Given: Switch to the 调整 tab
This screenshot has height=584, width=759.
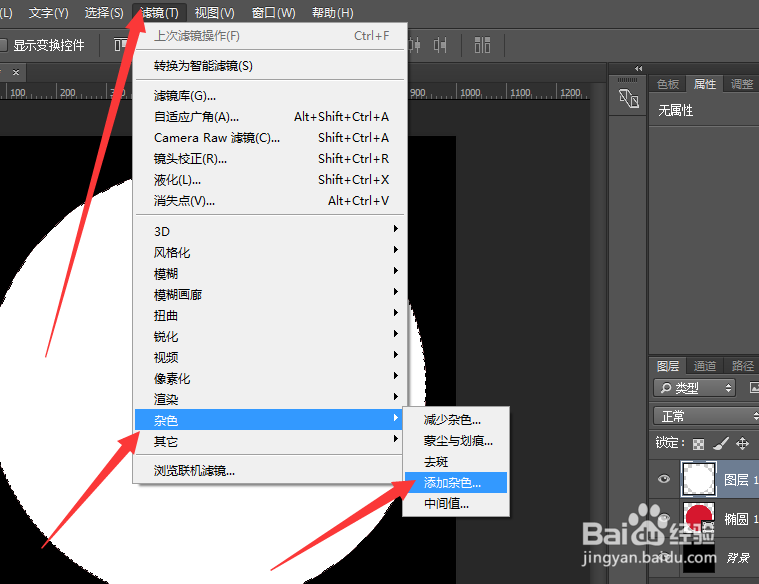Looking at the screenshot, I should [x=742, y=84].
